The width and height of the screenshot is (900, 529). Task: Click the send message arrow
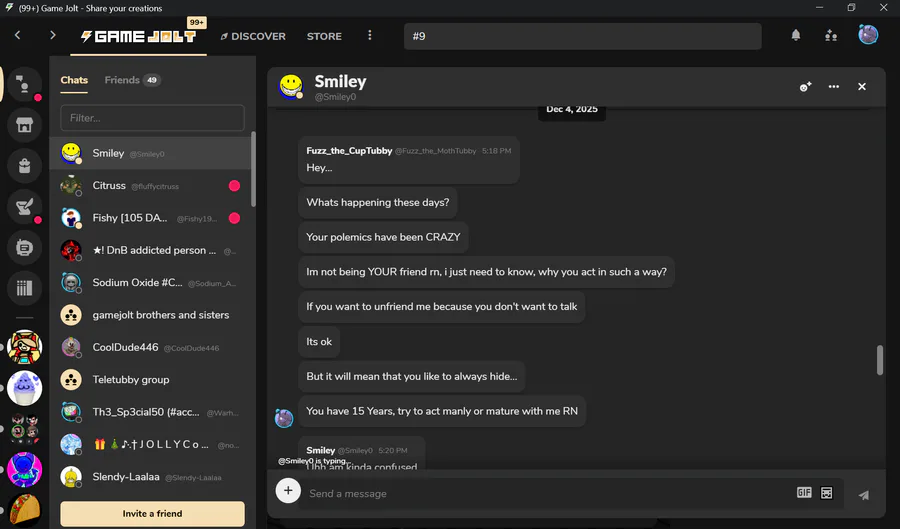[864, 495]
